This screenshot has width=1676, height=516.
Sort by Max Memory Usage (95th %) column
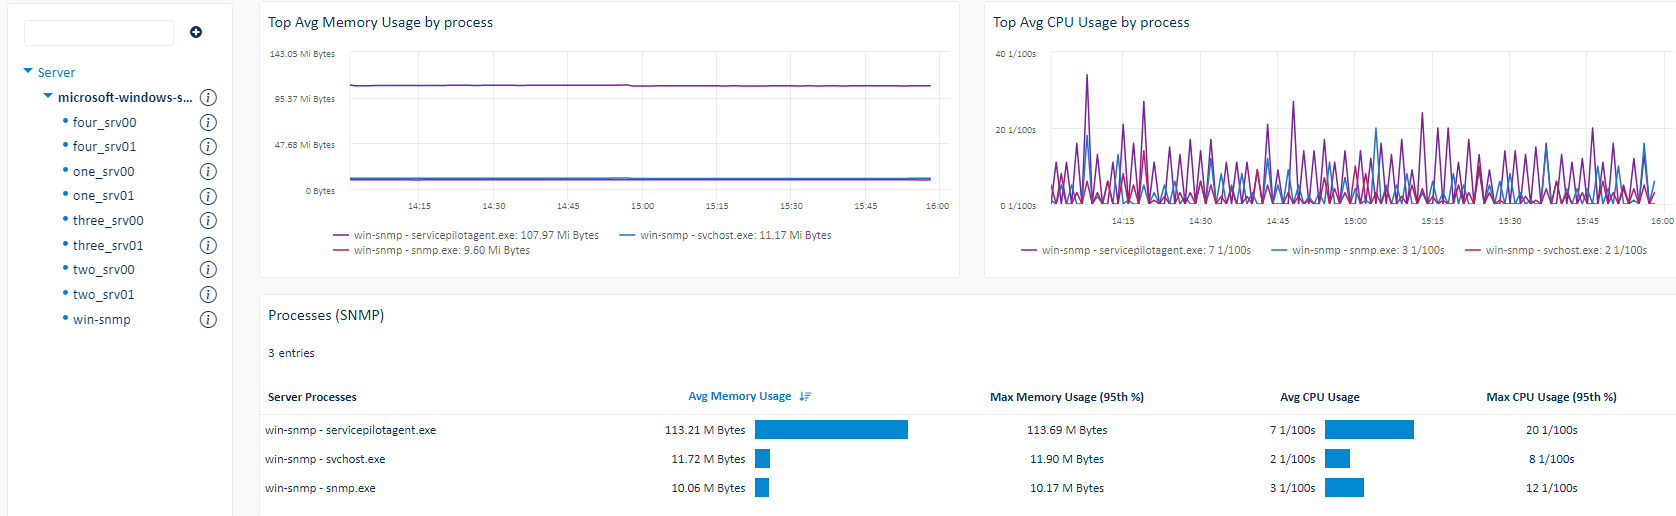pos(1066,397)
